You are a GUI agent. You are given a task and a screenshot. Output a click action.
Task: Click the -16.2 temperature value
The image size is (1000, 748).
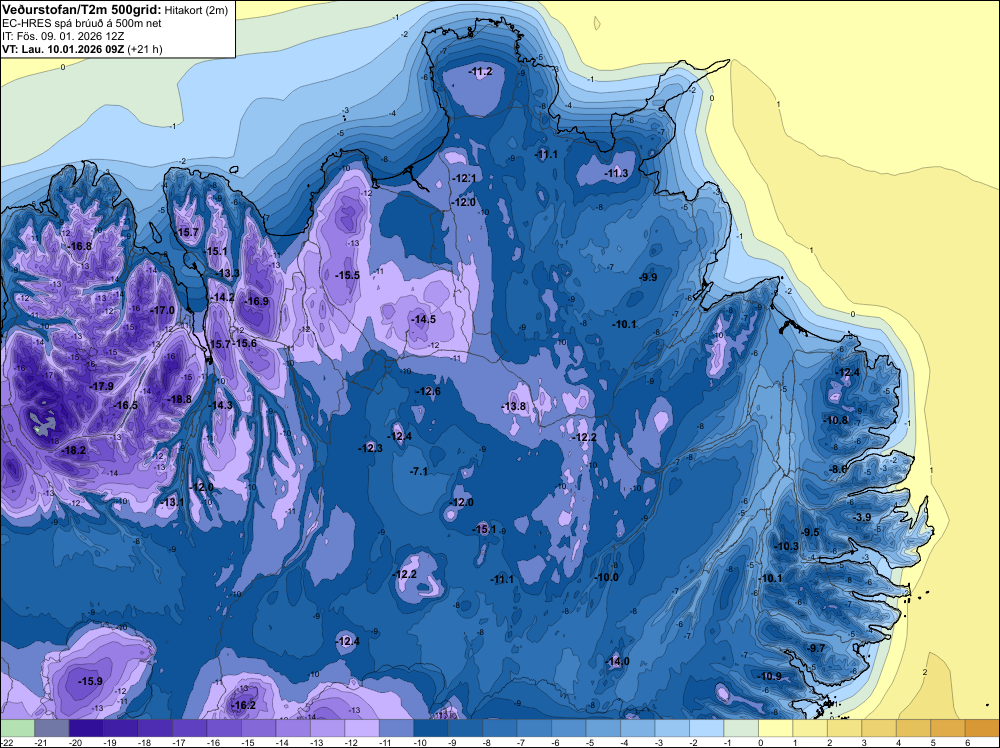(244, 705)
